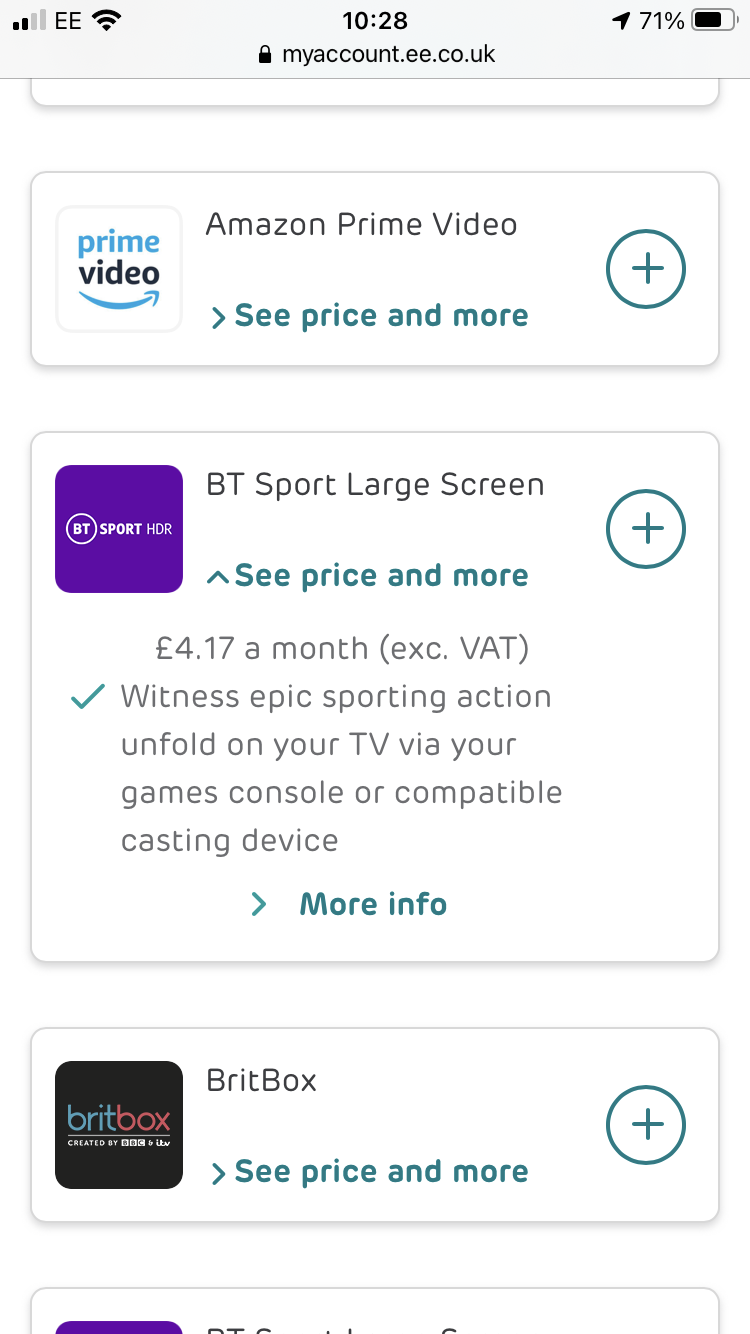Tap the BritBox logo
This screenshot has height=1334, width=750.
[x=119, y=1125]
